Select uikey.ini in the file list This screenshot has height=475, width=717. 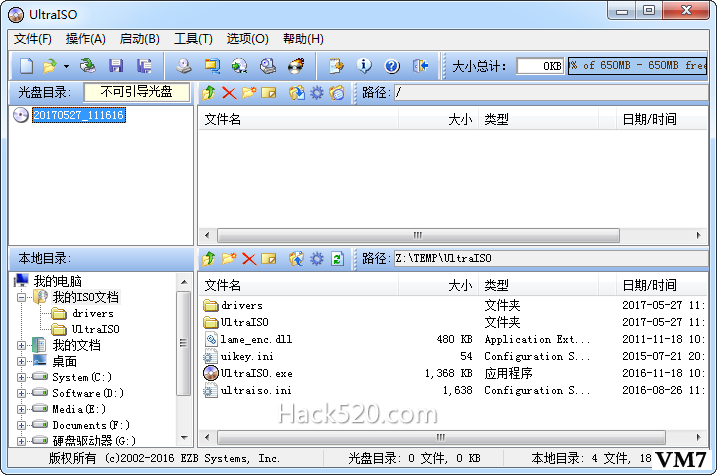point(247,356)
